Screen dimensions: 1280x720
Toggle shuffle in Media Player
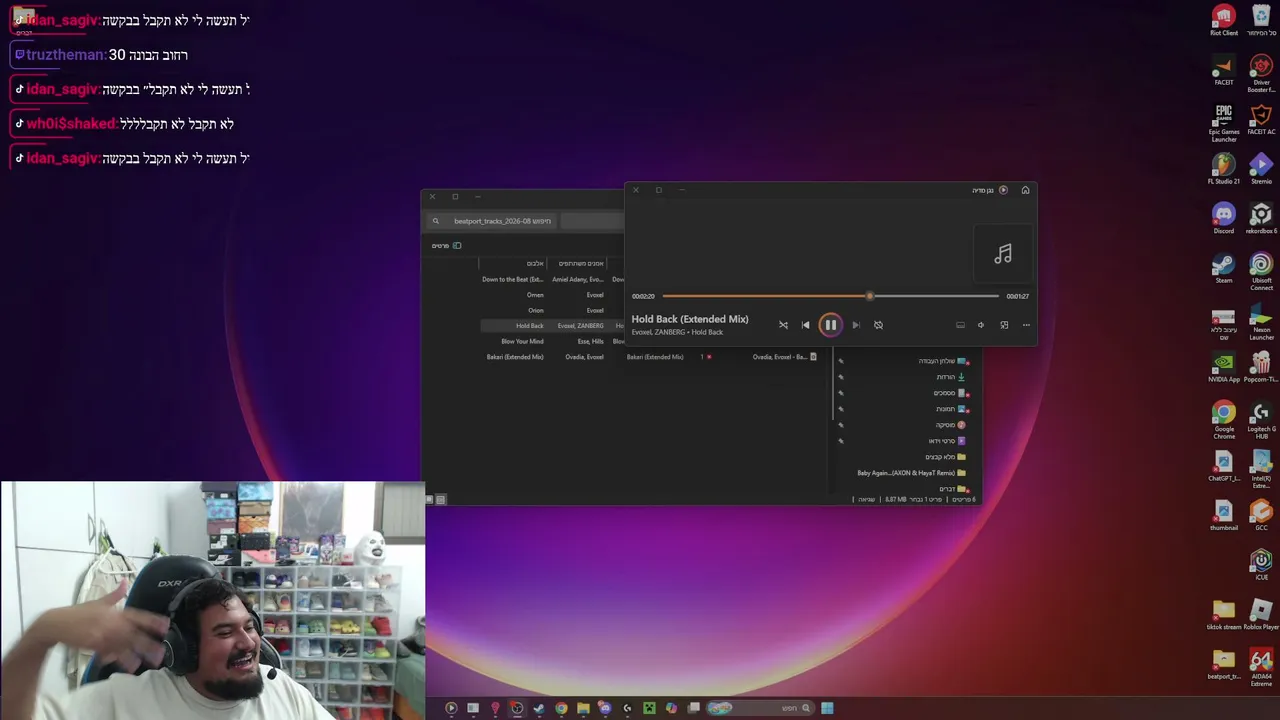tap(783, 325)
